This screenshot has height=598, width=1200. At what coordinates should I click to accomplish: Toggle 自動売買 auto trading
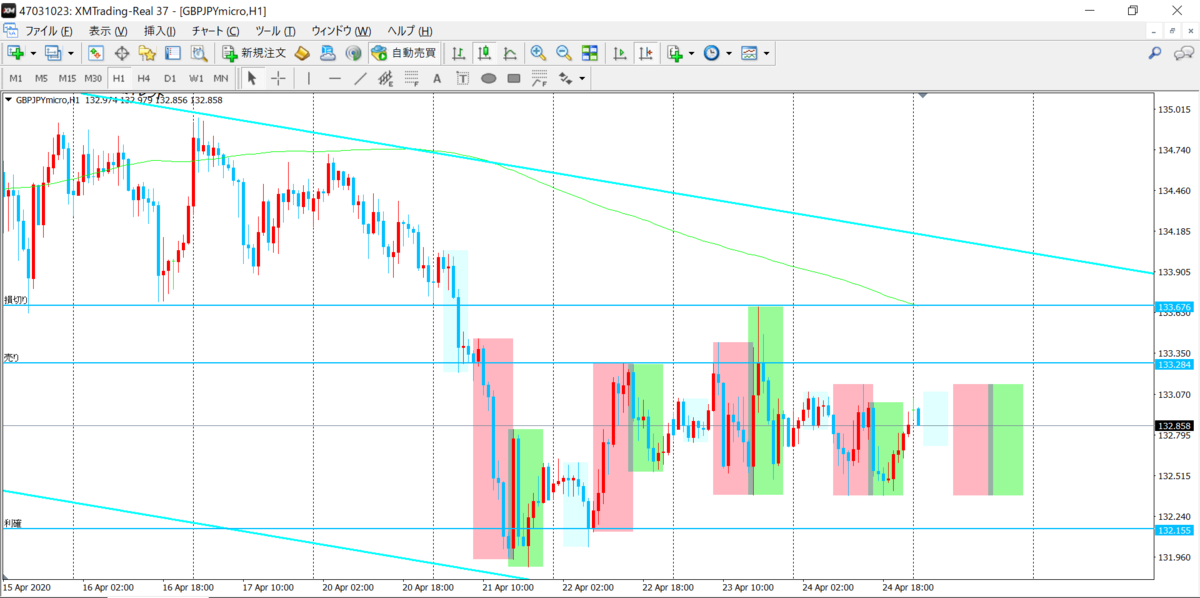tap(404, 53)
